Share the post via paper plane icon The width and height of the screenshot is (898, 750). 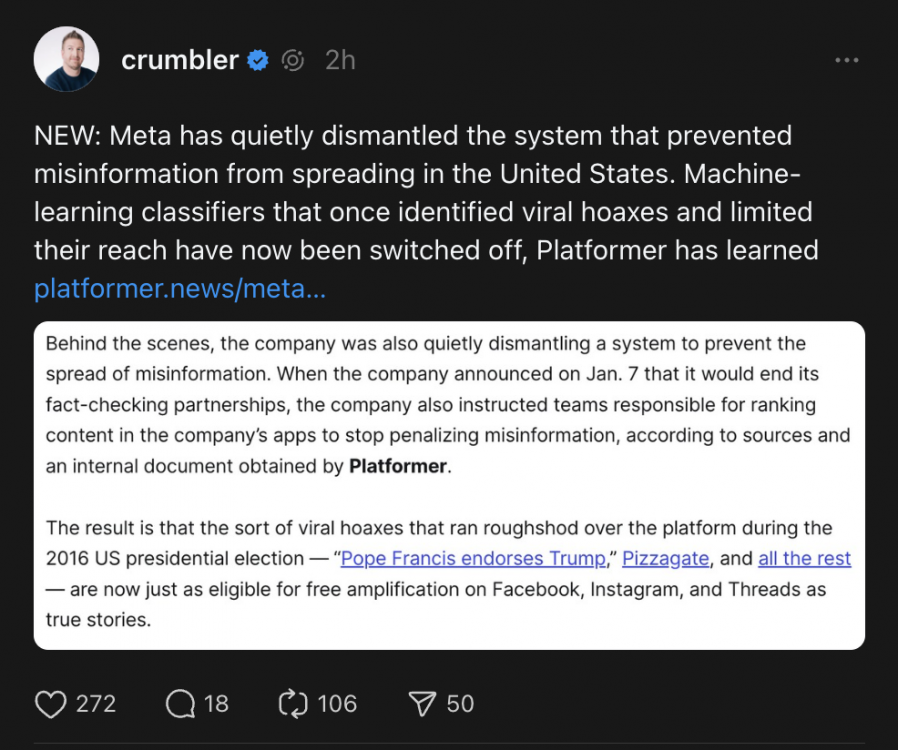point(423,704)
